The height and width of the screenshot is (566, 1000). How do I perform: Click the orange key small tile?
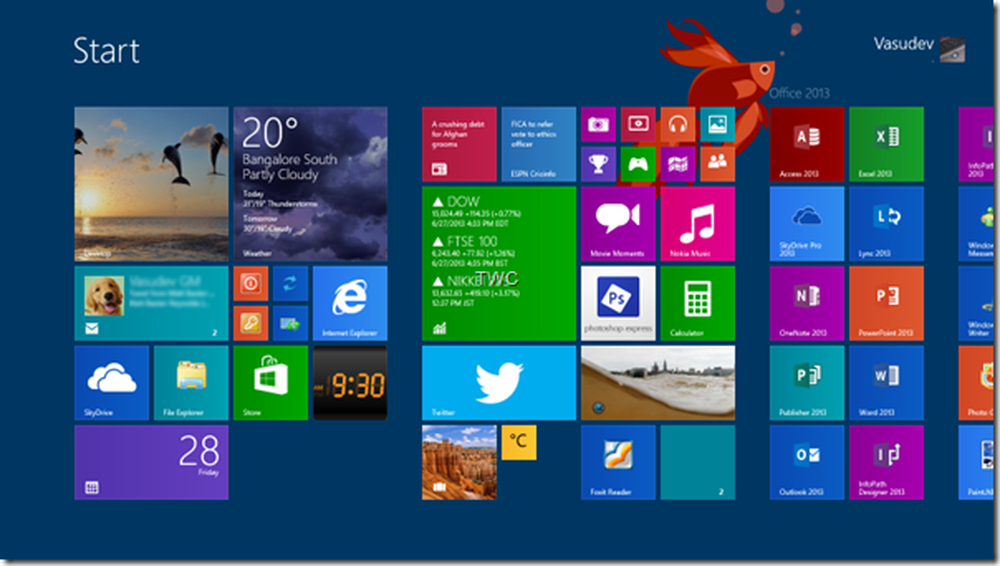(x=251, y=323)
